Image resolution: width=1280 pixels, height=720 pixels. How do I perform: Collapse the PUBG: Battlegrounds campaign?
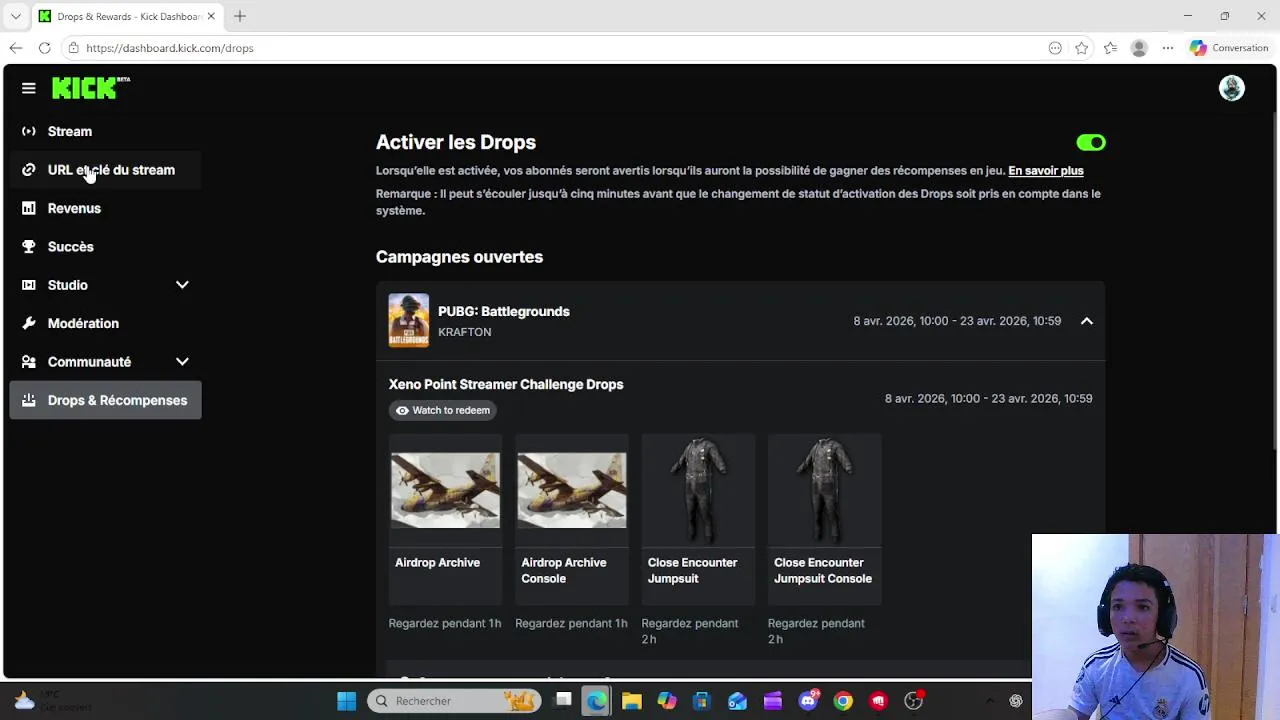tap(1087, 321)
